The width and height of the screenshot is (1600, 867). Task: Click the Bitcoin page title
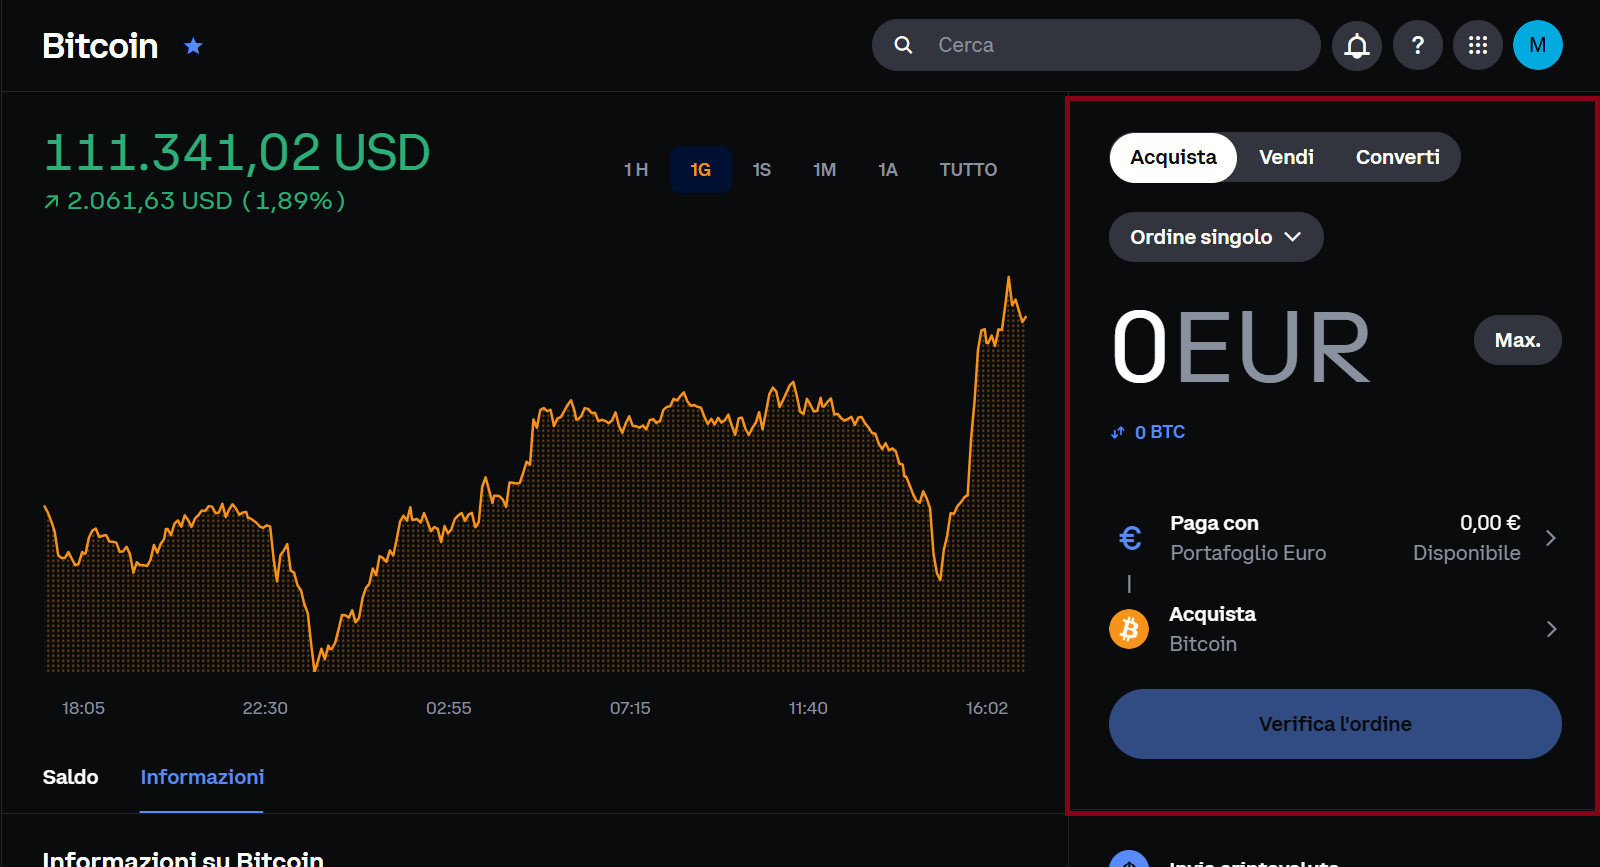coord(100,46)
